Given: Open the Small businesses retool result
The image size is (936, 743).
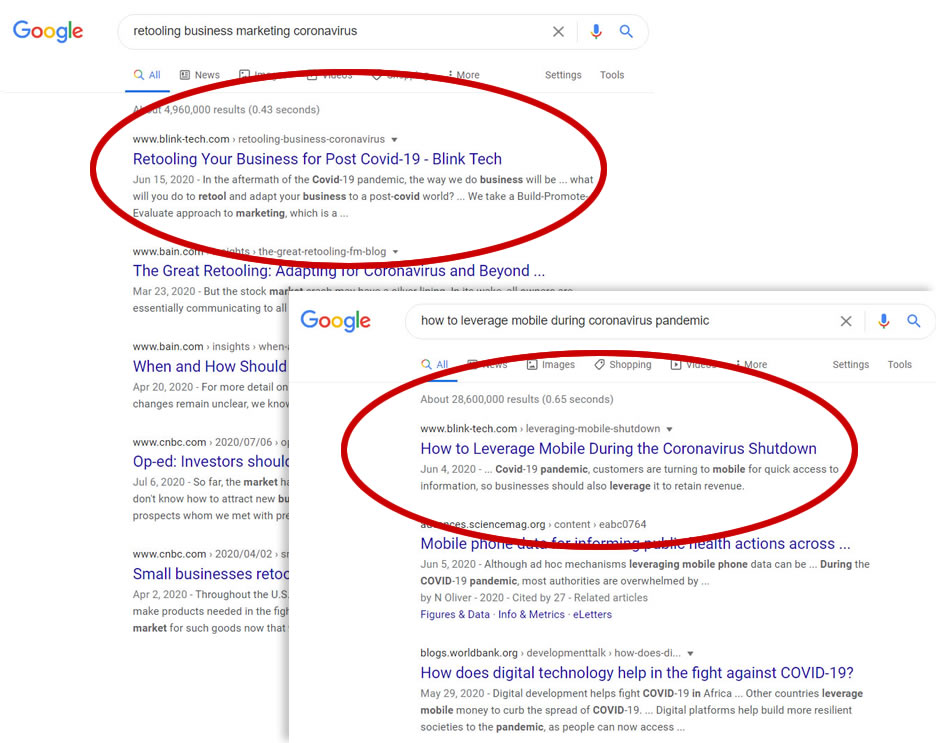Looking at the screenshot, I should pyautogui.click(x=211, y=574).
